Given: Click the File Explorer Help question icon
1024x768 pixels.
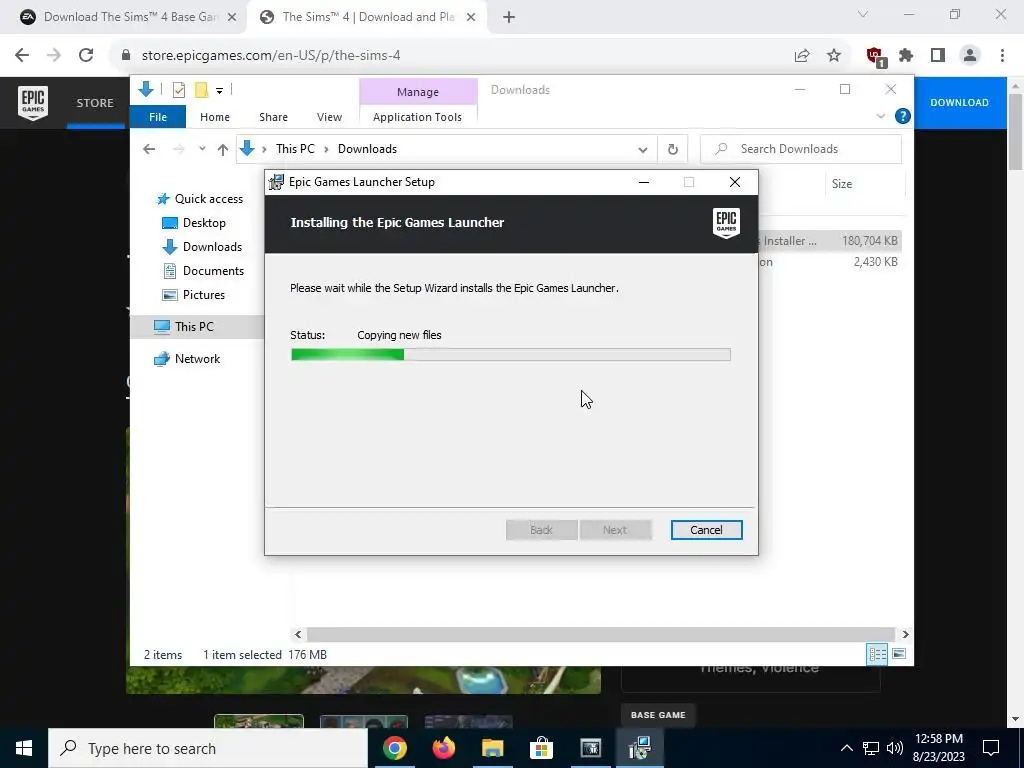Looking at the screenshot, I should click(903, 116).
